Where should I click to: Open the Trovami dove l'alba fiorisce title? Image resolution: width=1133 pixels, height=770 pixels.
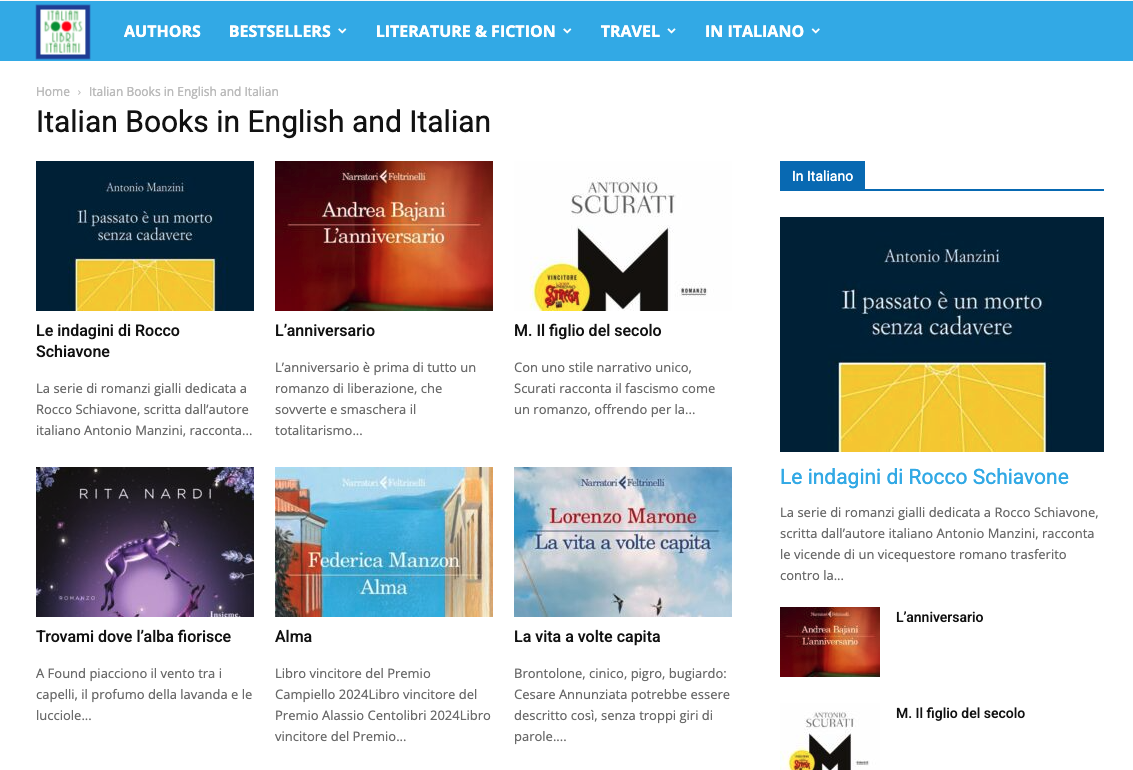click(x=133, y=636)
